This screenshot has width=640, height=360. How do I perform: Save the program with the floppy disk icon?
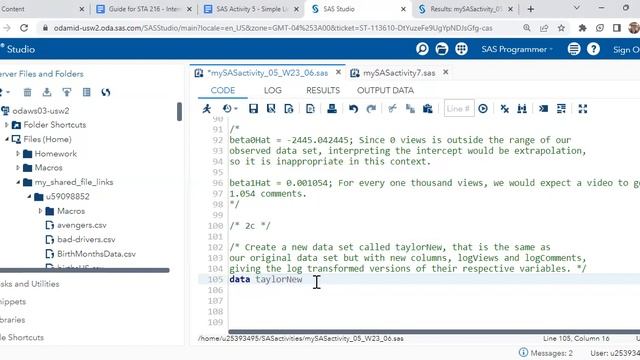coord(253,109)
